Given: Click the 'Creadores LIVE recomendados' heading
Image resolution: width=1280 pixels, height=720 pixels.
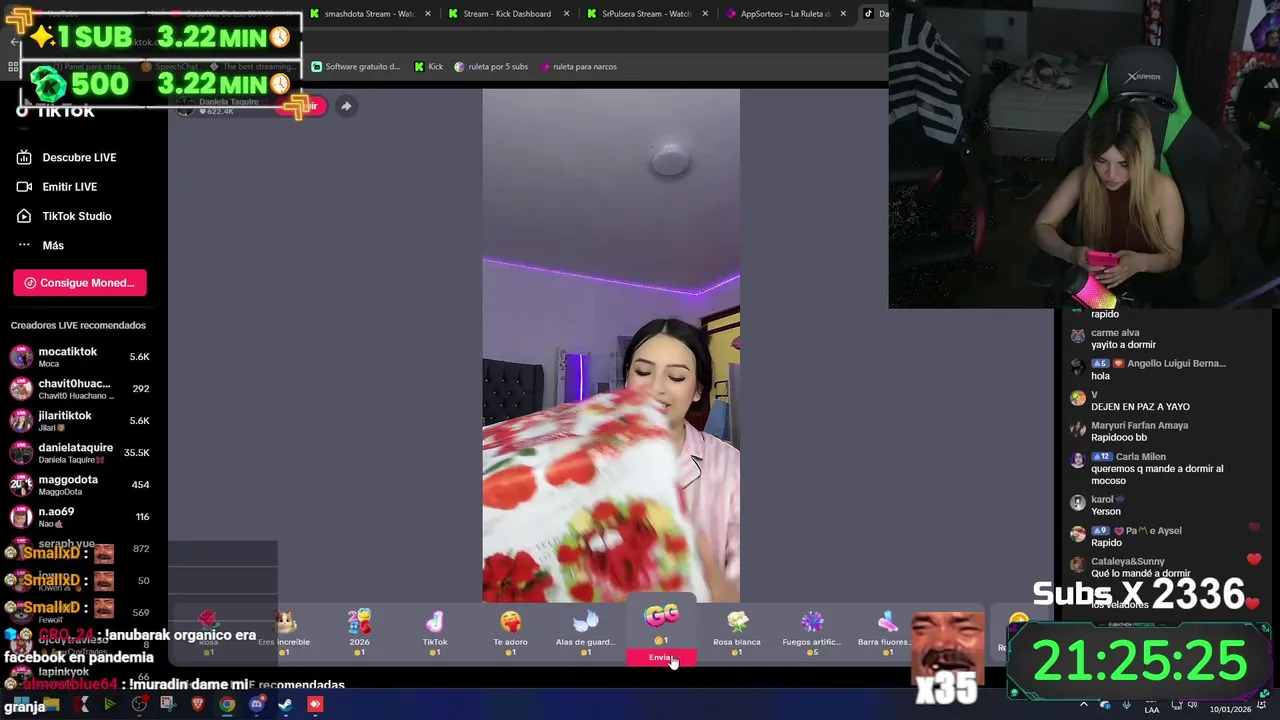Looking at the screenshot, I should pyautogui.click(x=78, y=326).
